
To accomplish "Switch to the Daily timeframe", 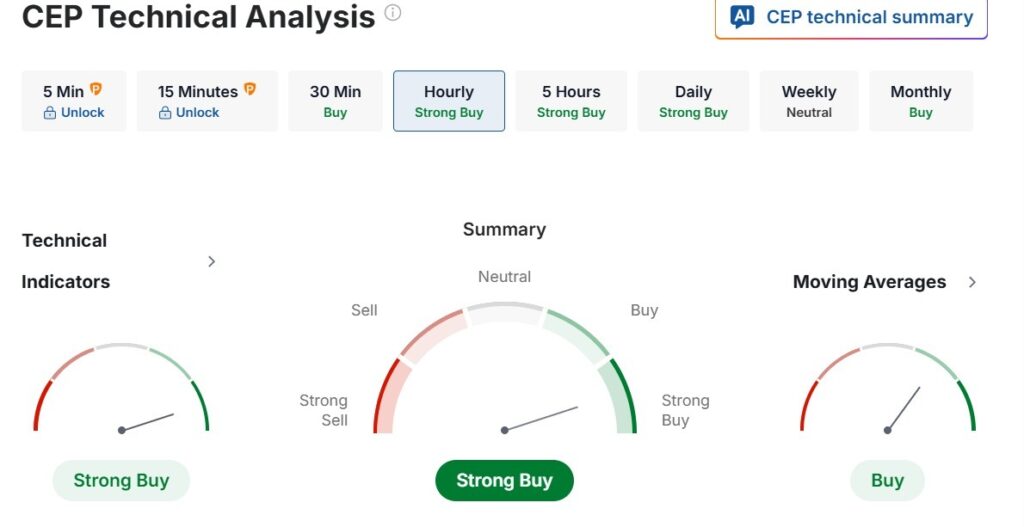I will point(693,101).
